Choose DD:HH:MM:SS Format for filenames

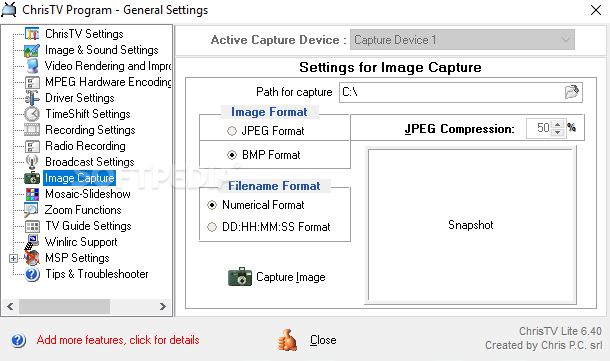pyautogui.click(x=212, y=227)
